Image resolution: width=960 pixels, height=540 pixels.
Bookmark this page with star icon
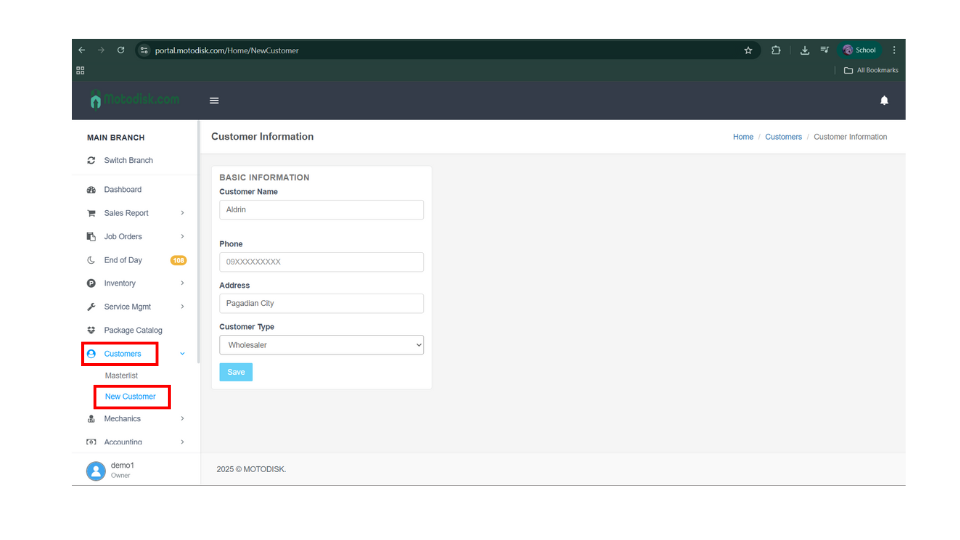[748, 50]
